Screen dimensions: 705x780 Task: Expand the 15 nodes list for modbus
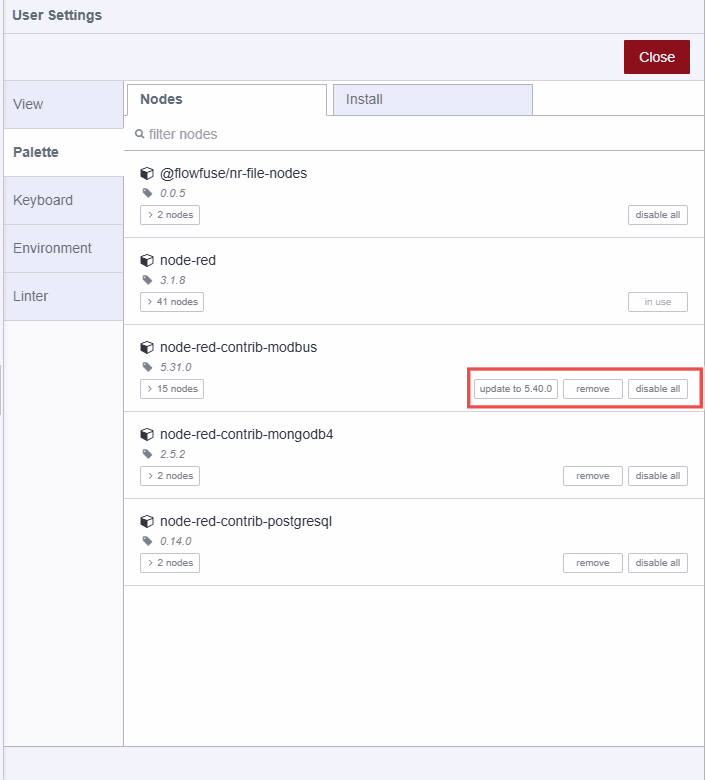171,389
